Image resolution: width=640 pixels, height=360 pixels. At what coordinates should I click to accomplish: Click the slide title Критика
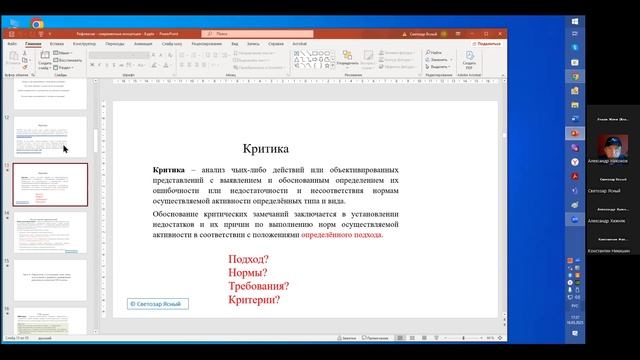pos(266,149)
